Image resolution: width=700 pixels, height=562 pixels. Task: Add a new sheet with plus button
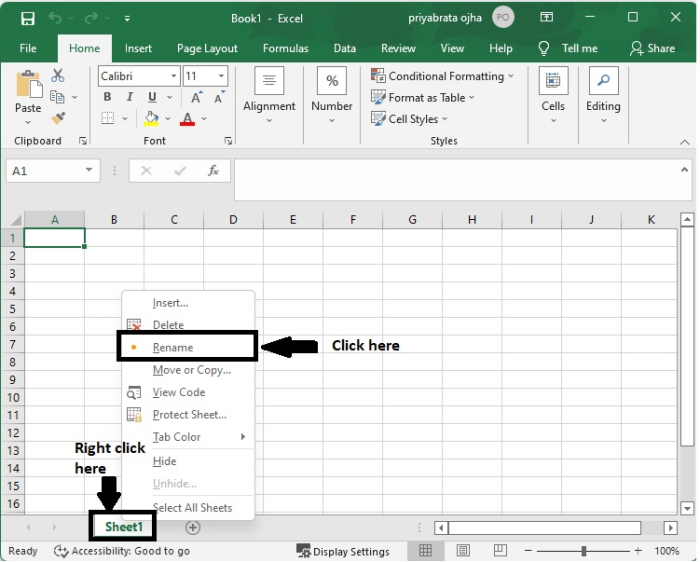pyautogui.click(x=193, y=528)
